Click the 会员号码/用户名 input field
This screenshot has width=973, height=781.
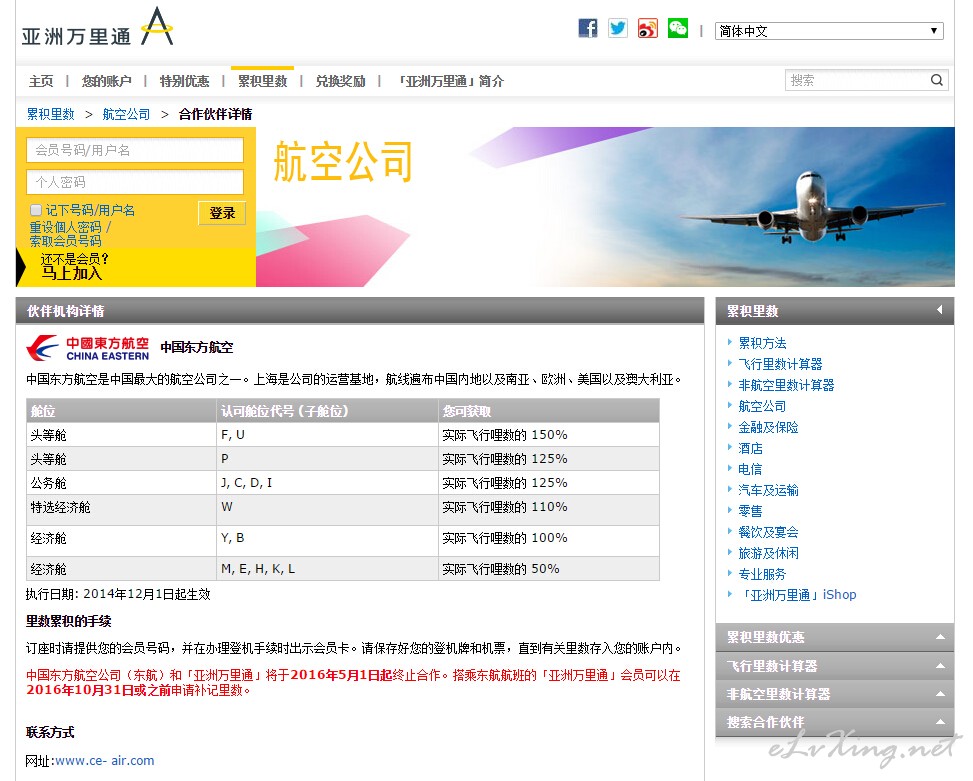point(135,150)
